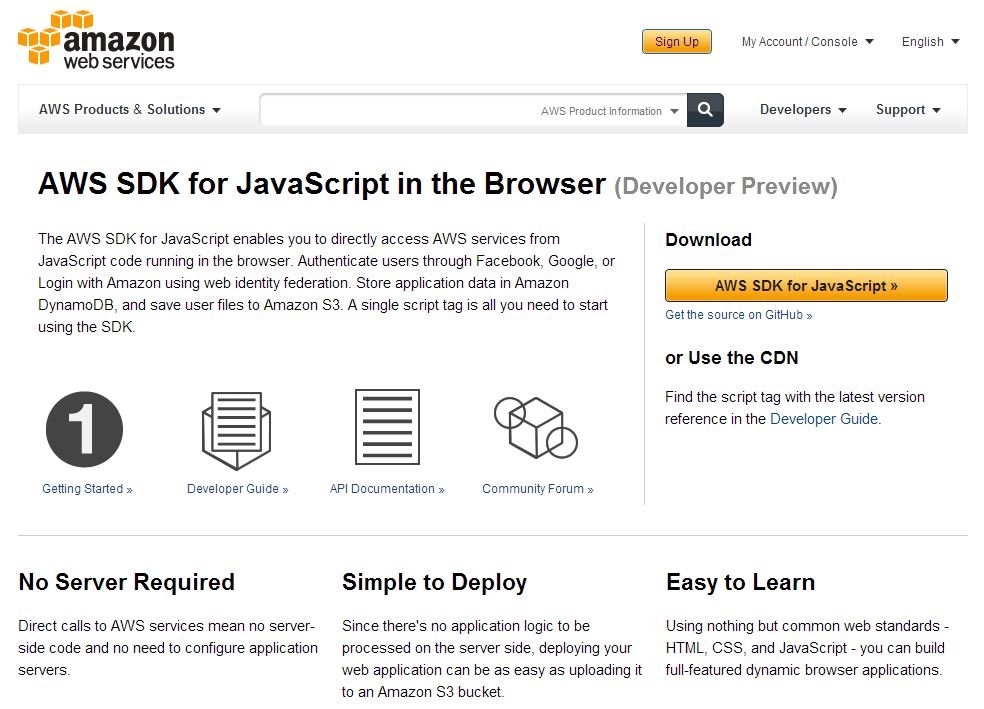The height and width of the screenshot is (709, 984).
Task: Click the No Server Required heading
Action: point(127,582)
